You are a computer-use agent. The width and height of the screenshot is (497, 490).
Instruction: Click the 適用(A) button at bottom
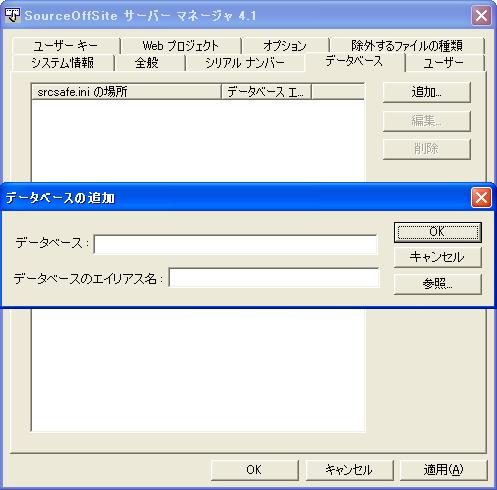pyautogui.click(x=443, y=470)
